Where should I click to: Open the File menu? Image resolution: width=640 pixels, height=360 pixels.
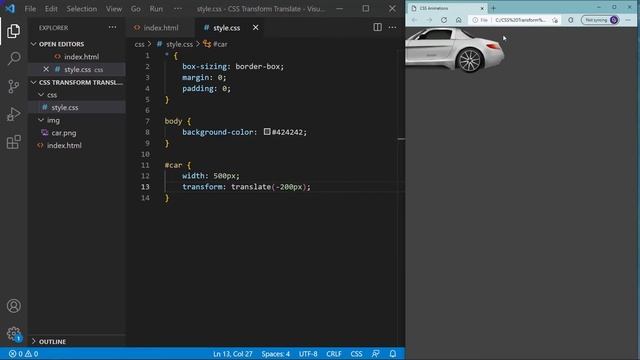click(30, 9)
